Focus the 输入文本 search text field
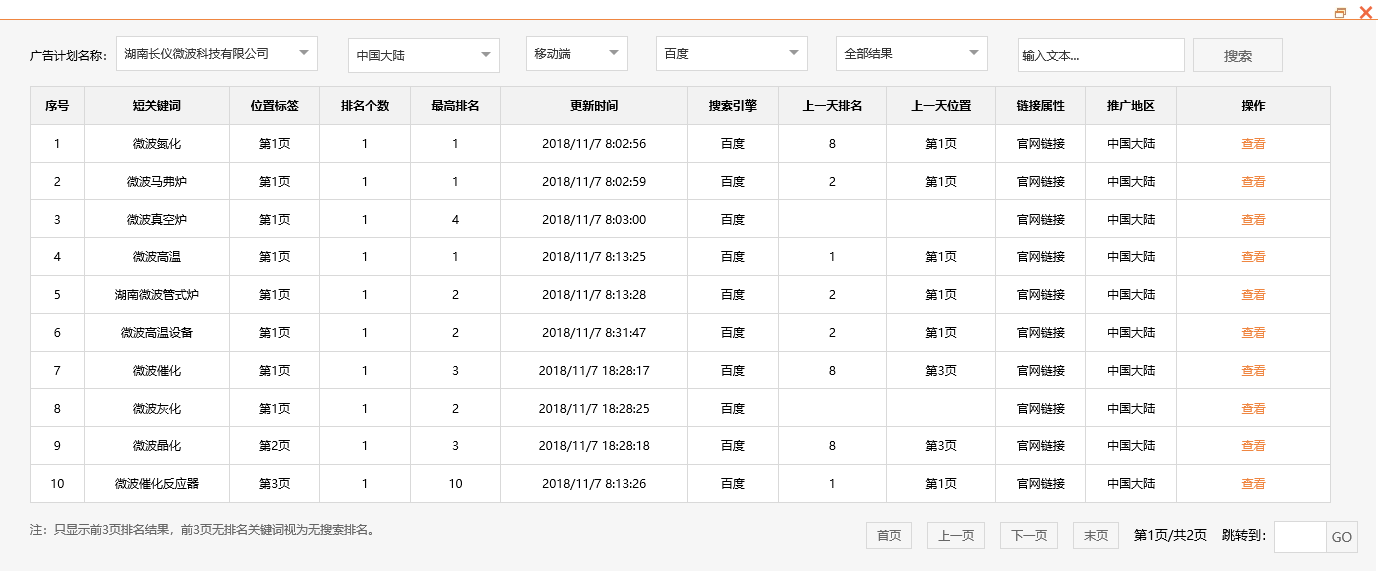Image resolution: width=1378 pixels, height=571 pixels. click(1101, 55)
